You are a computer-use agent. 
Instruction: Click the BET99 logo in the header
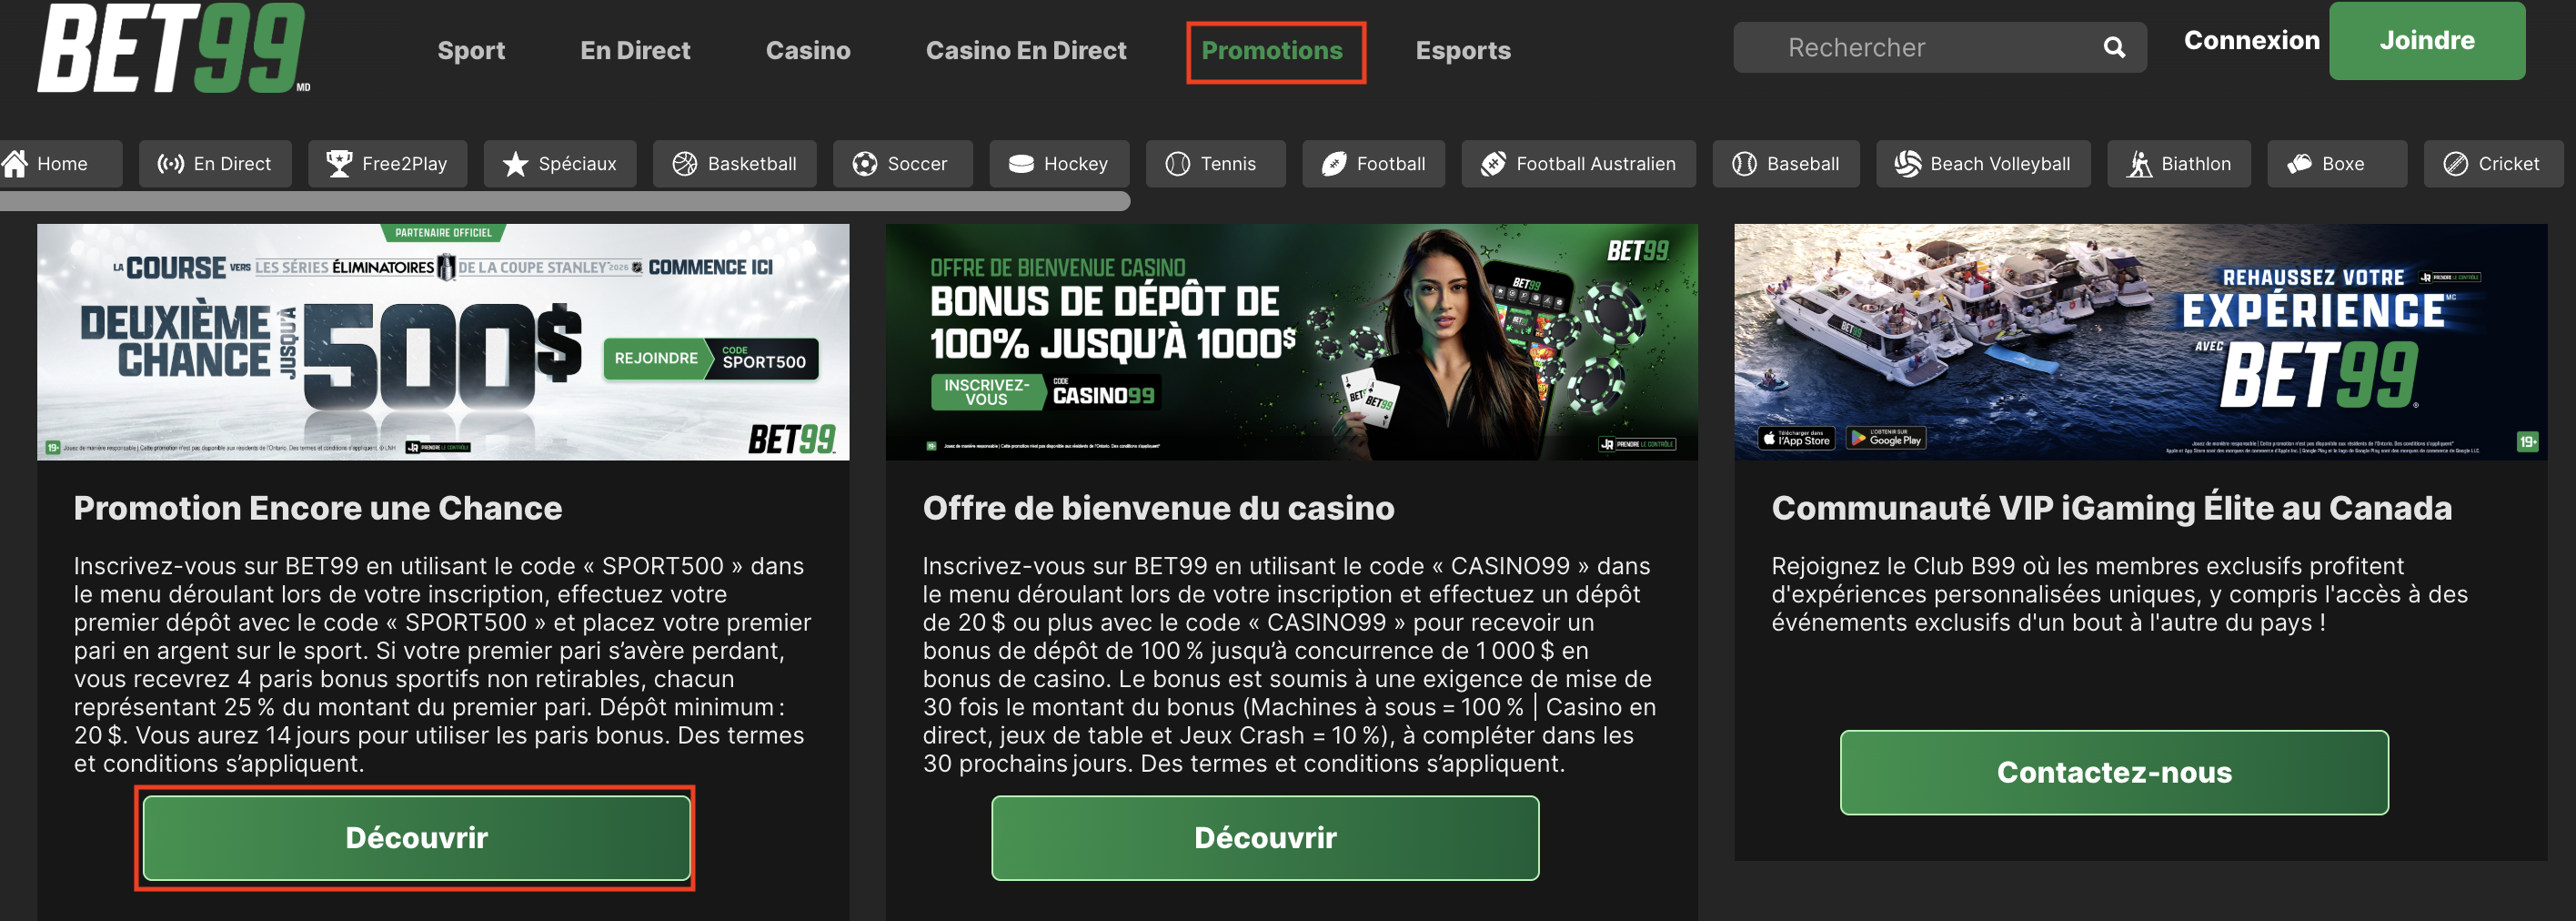coord(173,47)
